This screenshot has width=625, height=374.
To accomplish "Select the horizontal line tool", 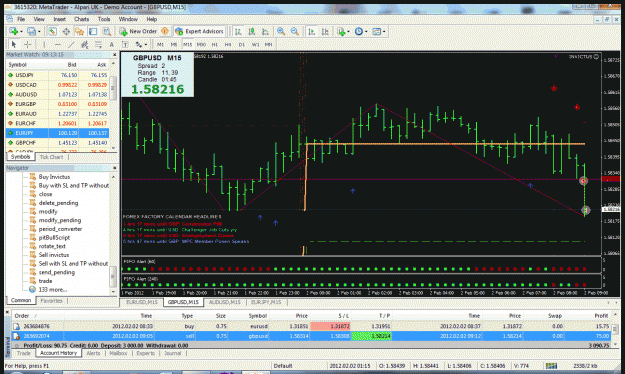I will pos(57,44).
